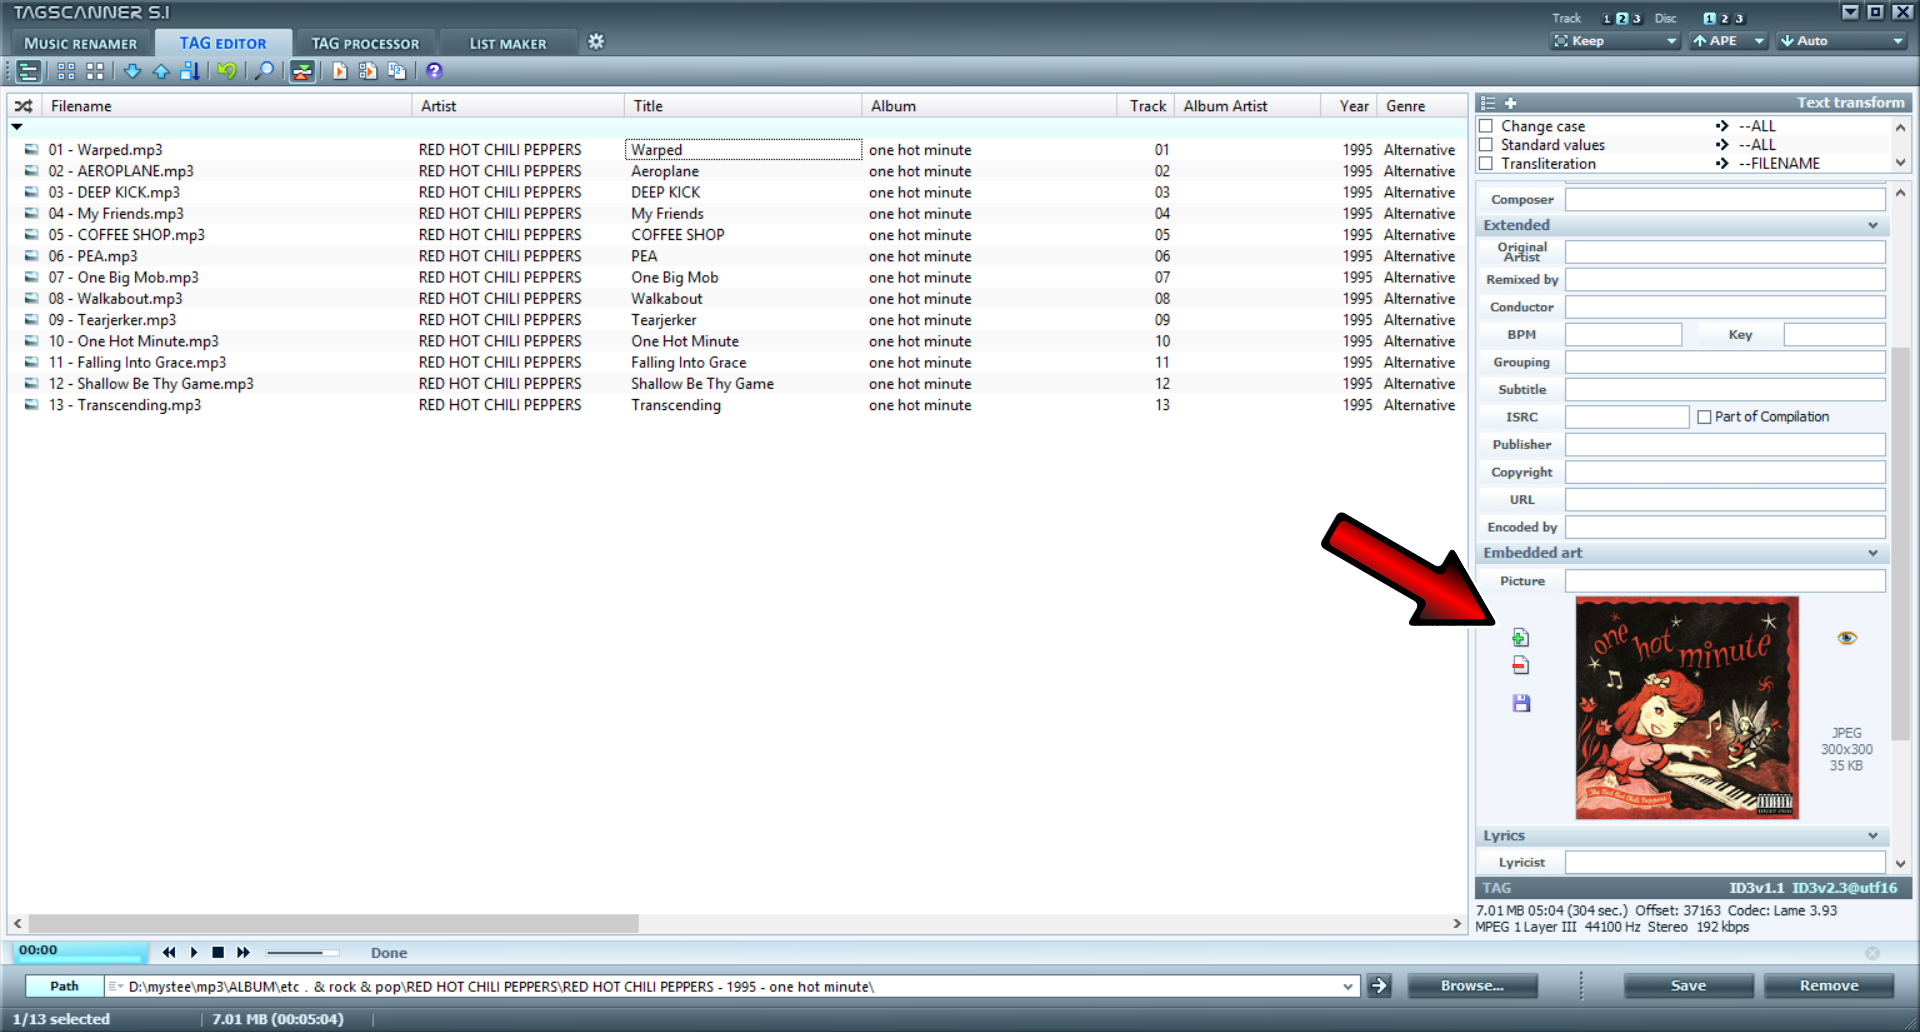Click the invert selection grid icon
The width and height of the screenshot is (1920, 1032).
95,71
